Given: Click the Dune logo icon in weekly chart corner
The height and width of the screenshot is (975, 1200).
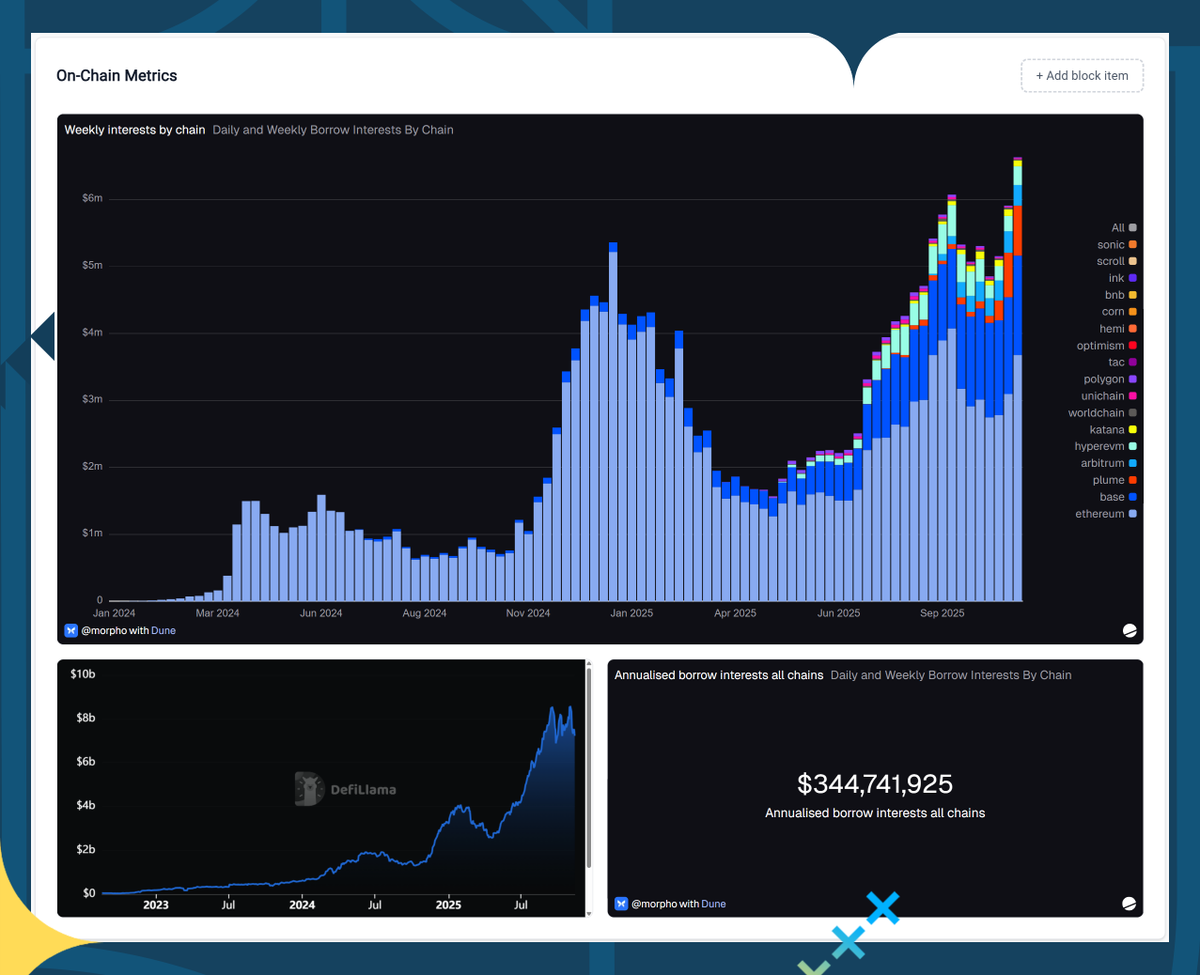Looking at the screenshot, I should point(1129,631).
